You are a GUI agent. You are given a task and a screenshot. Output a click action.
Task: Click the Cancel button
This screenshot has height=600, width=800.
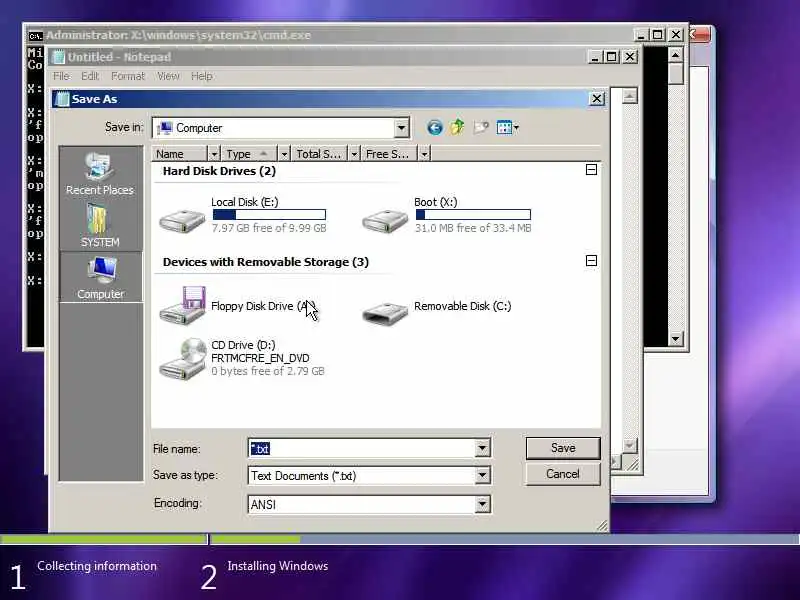coord(563,474)
